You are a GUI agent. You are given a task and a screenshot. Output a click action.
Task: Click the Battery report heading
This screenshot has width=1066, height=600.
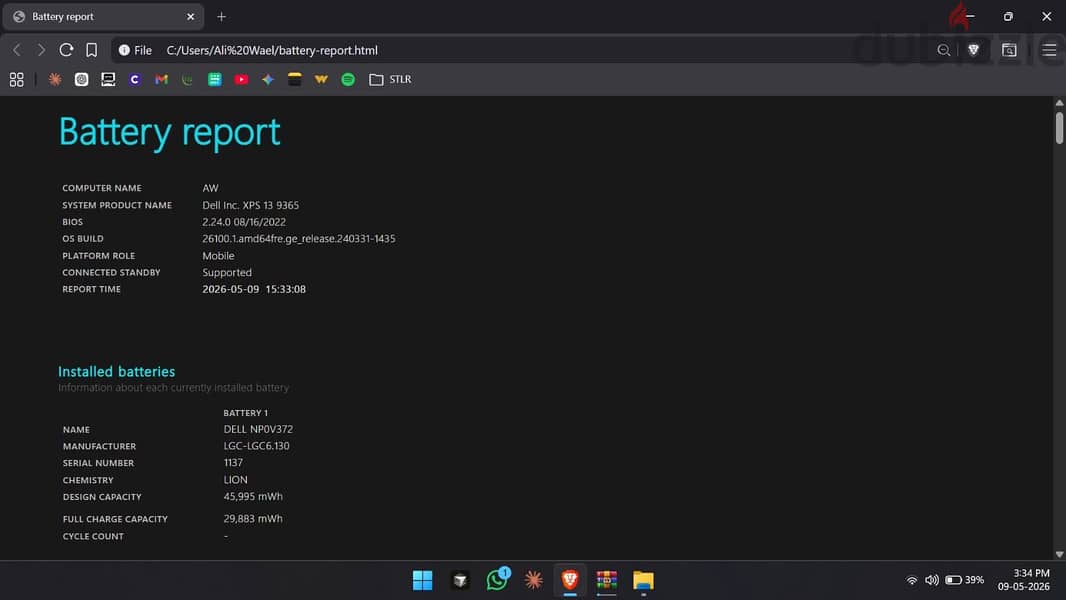point(169,132)
